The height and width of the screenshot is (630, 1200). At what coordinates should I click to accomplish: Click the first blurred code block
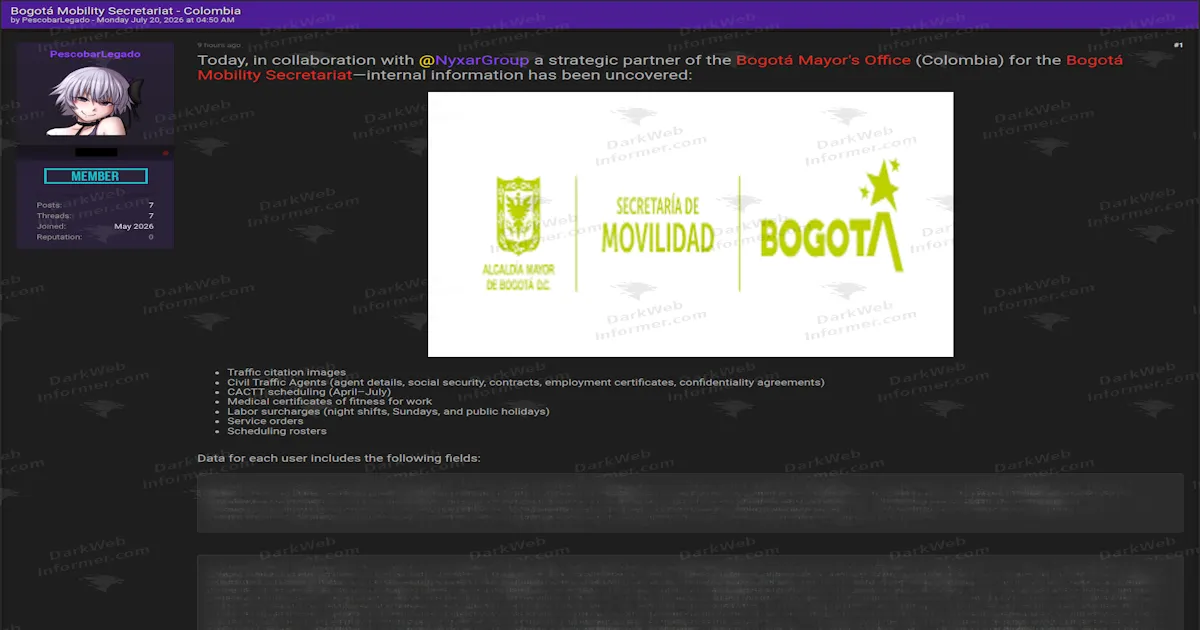[689, 503]
